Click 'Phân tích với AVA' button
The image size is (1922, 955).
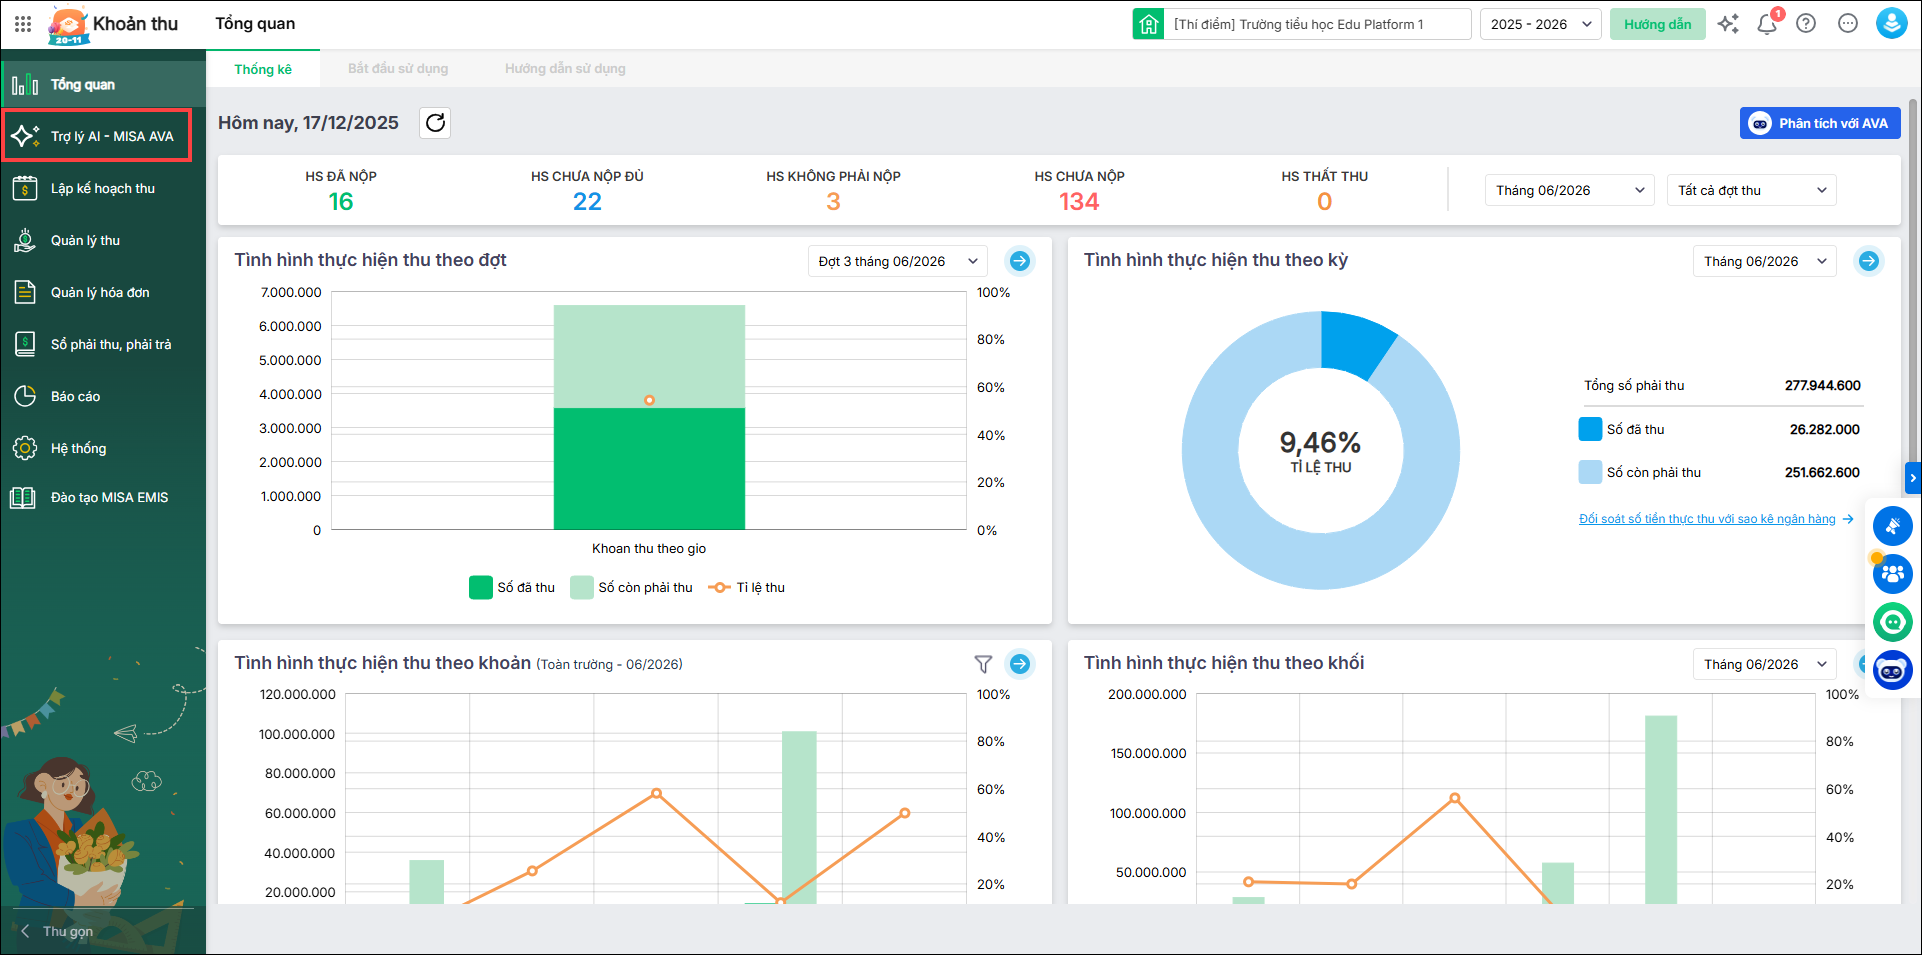(1820, 123)
